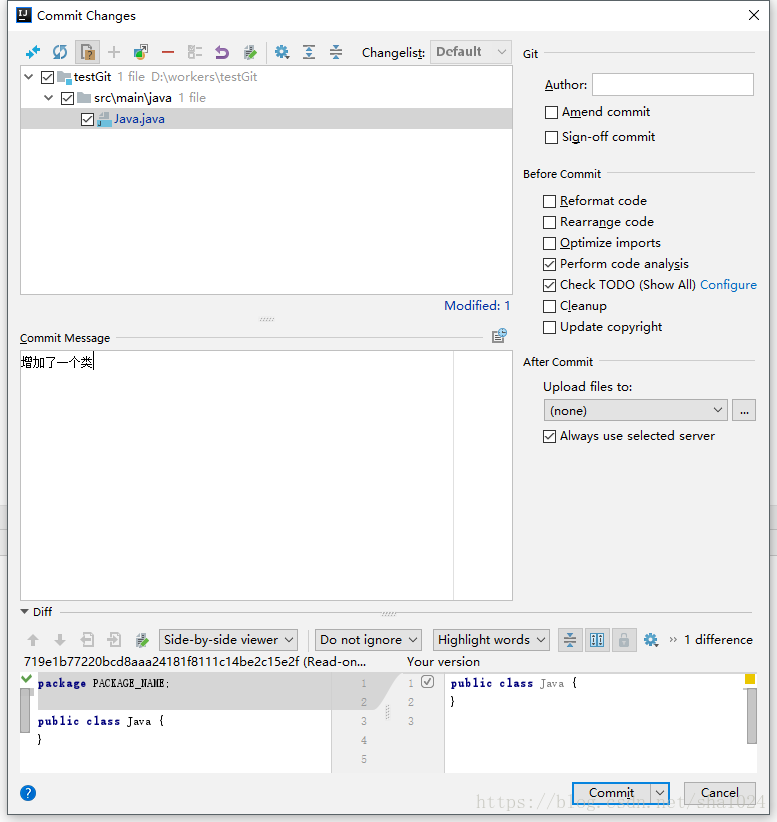Open the commit message history icon
Image resolution: width=777 pixels, height=822 pixels.
pyautogui.click(x=499, y=336)
